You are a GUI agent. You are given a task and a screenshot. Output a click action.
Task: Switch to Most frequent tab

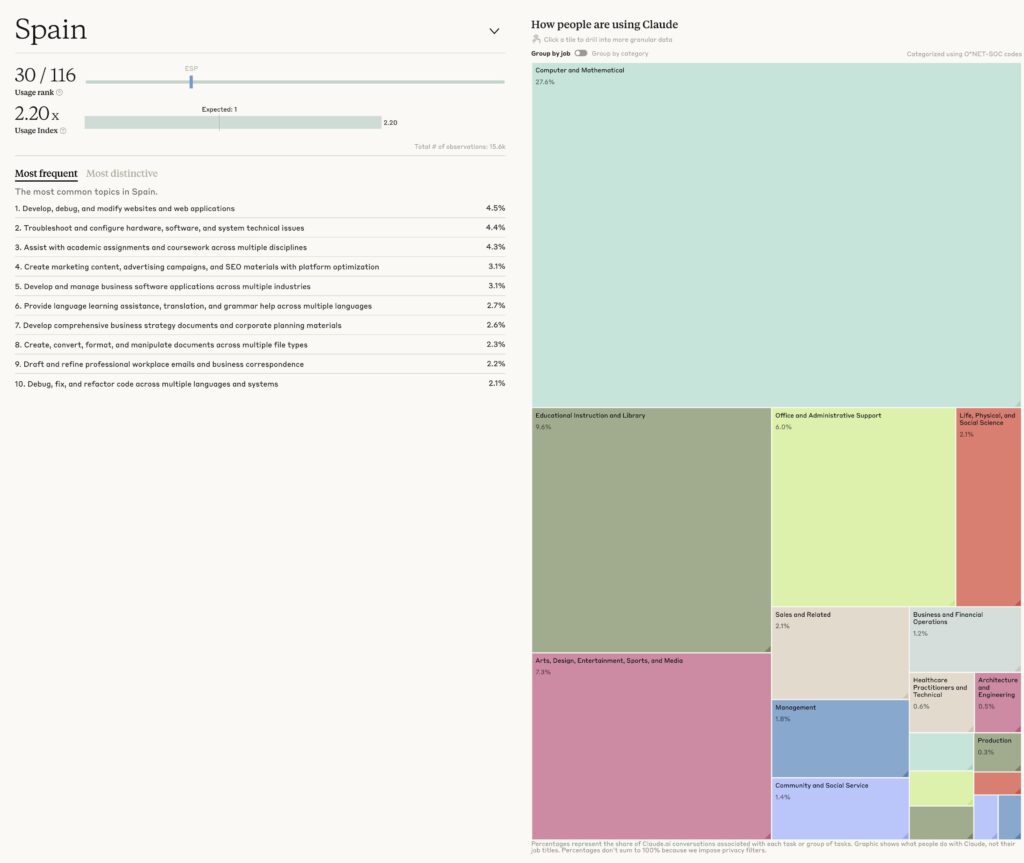pos(46,173)
